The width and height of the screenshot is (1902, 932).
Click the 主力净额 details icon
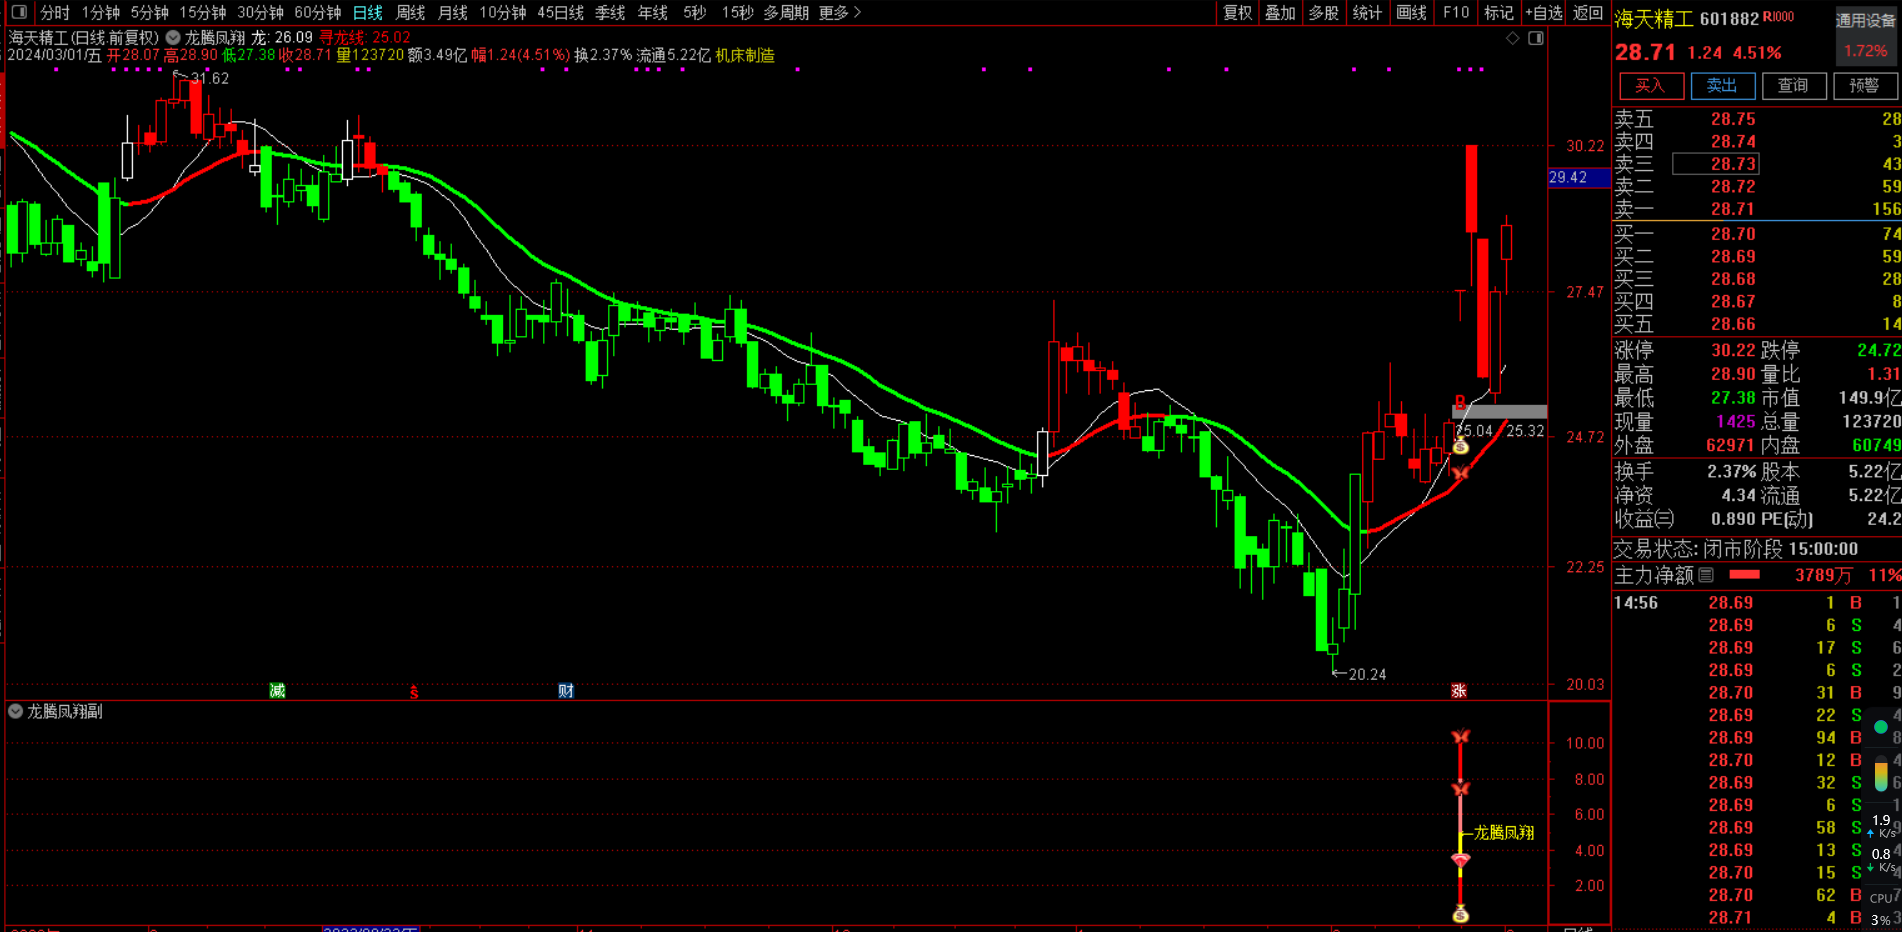pyautogui.click(x=1706, y=575)
